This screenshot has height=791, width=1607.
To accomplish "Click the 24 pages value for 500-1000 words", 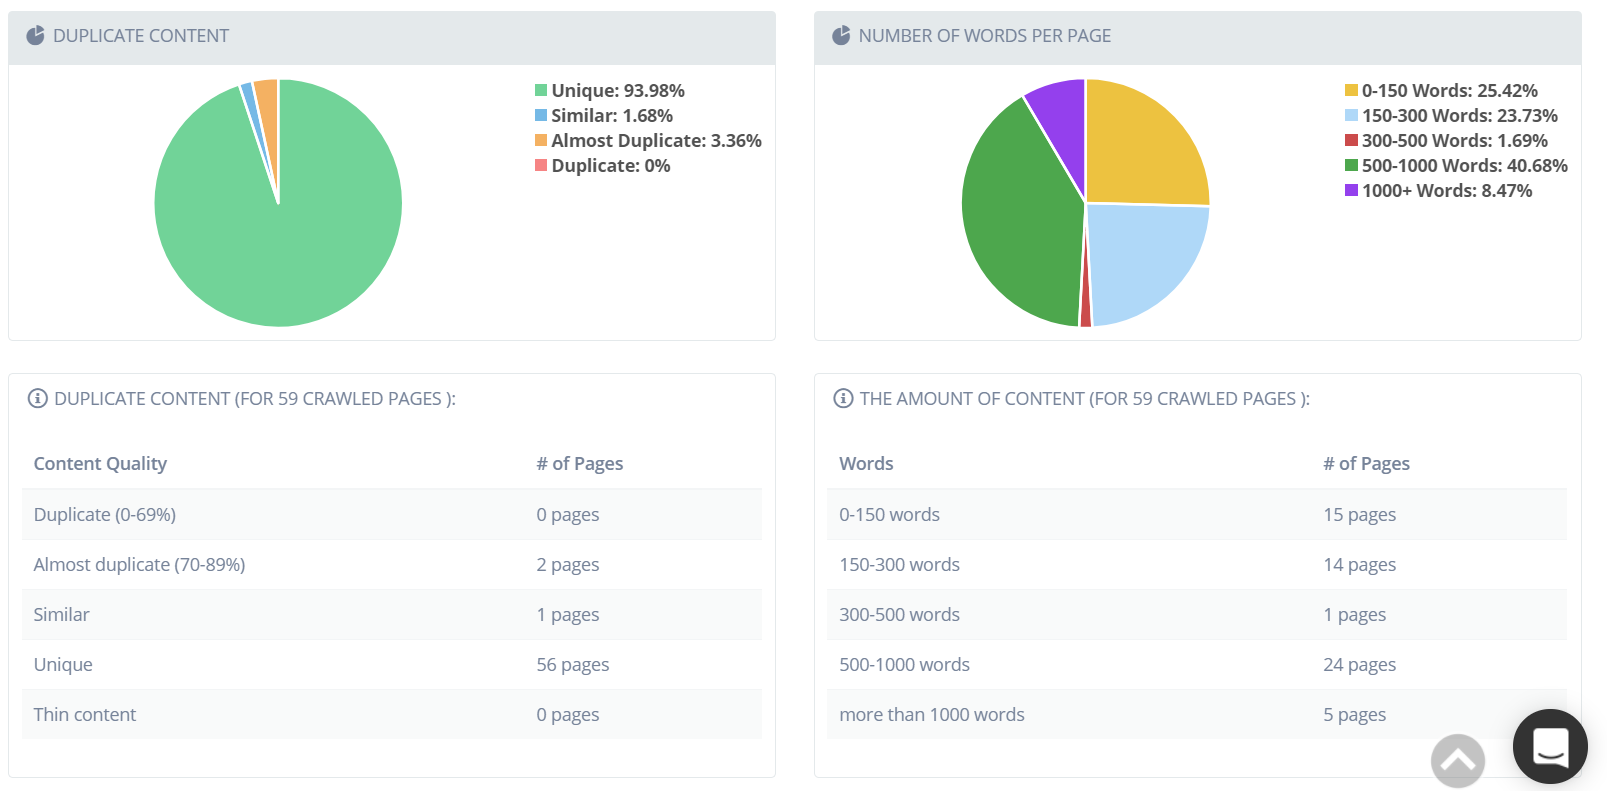I will coord(1359,665).
